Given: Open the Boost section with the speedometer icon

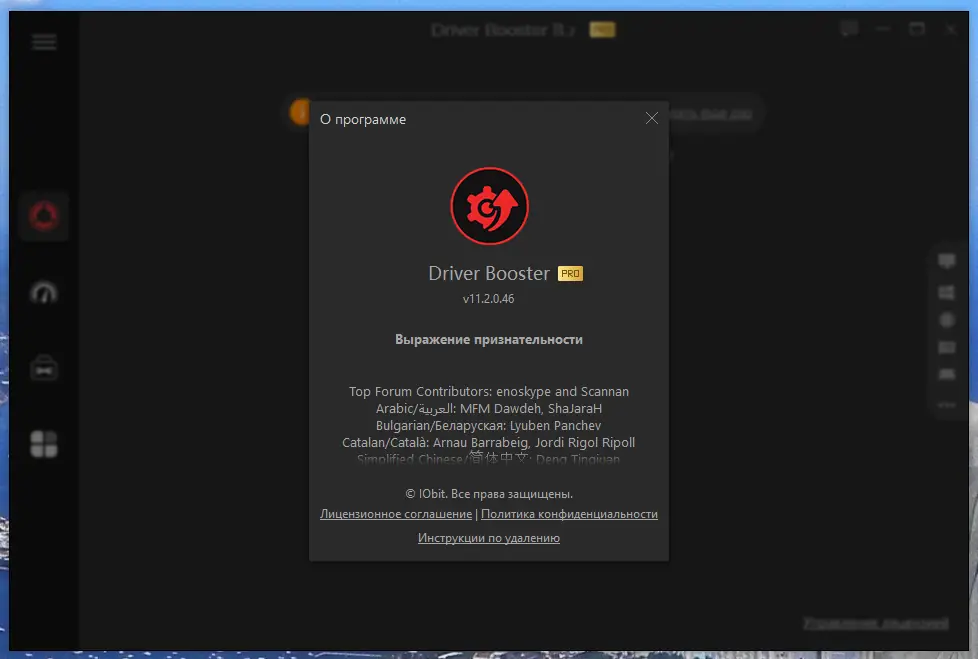Looking at the screenshot, I should (x=43, y=291).
